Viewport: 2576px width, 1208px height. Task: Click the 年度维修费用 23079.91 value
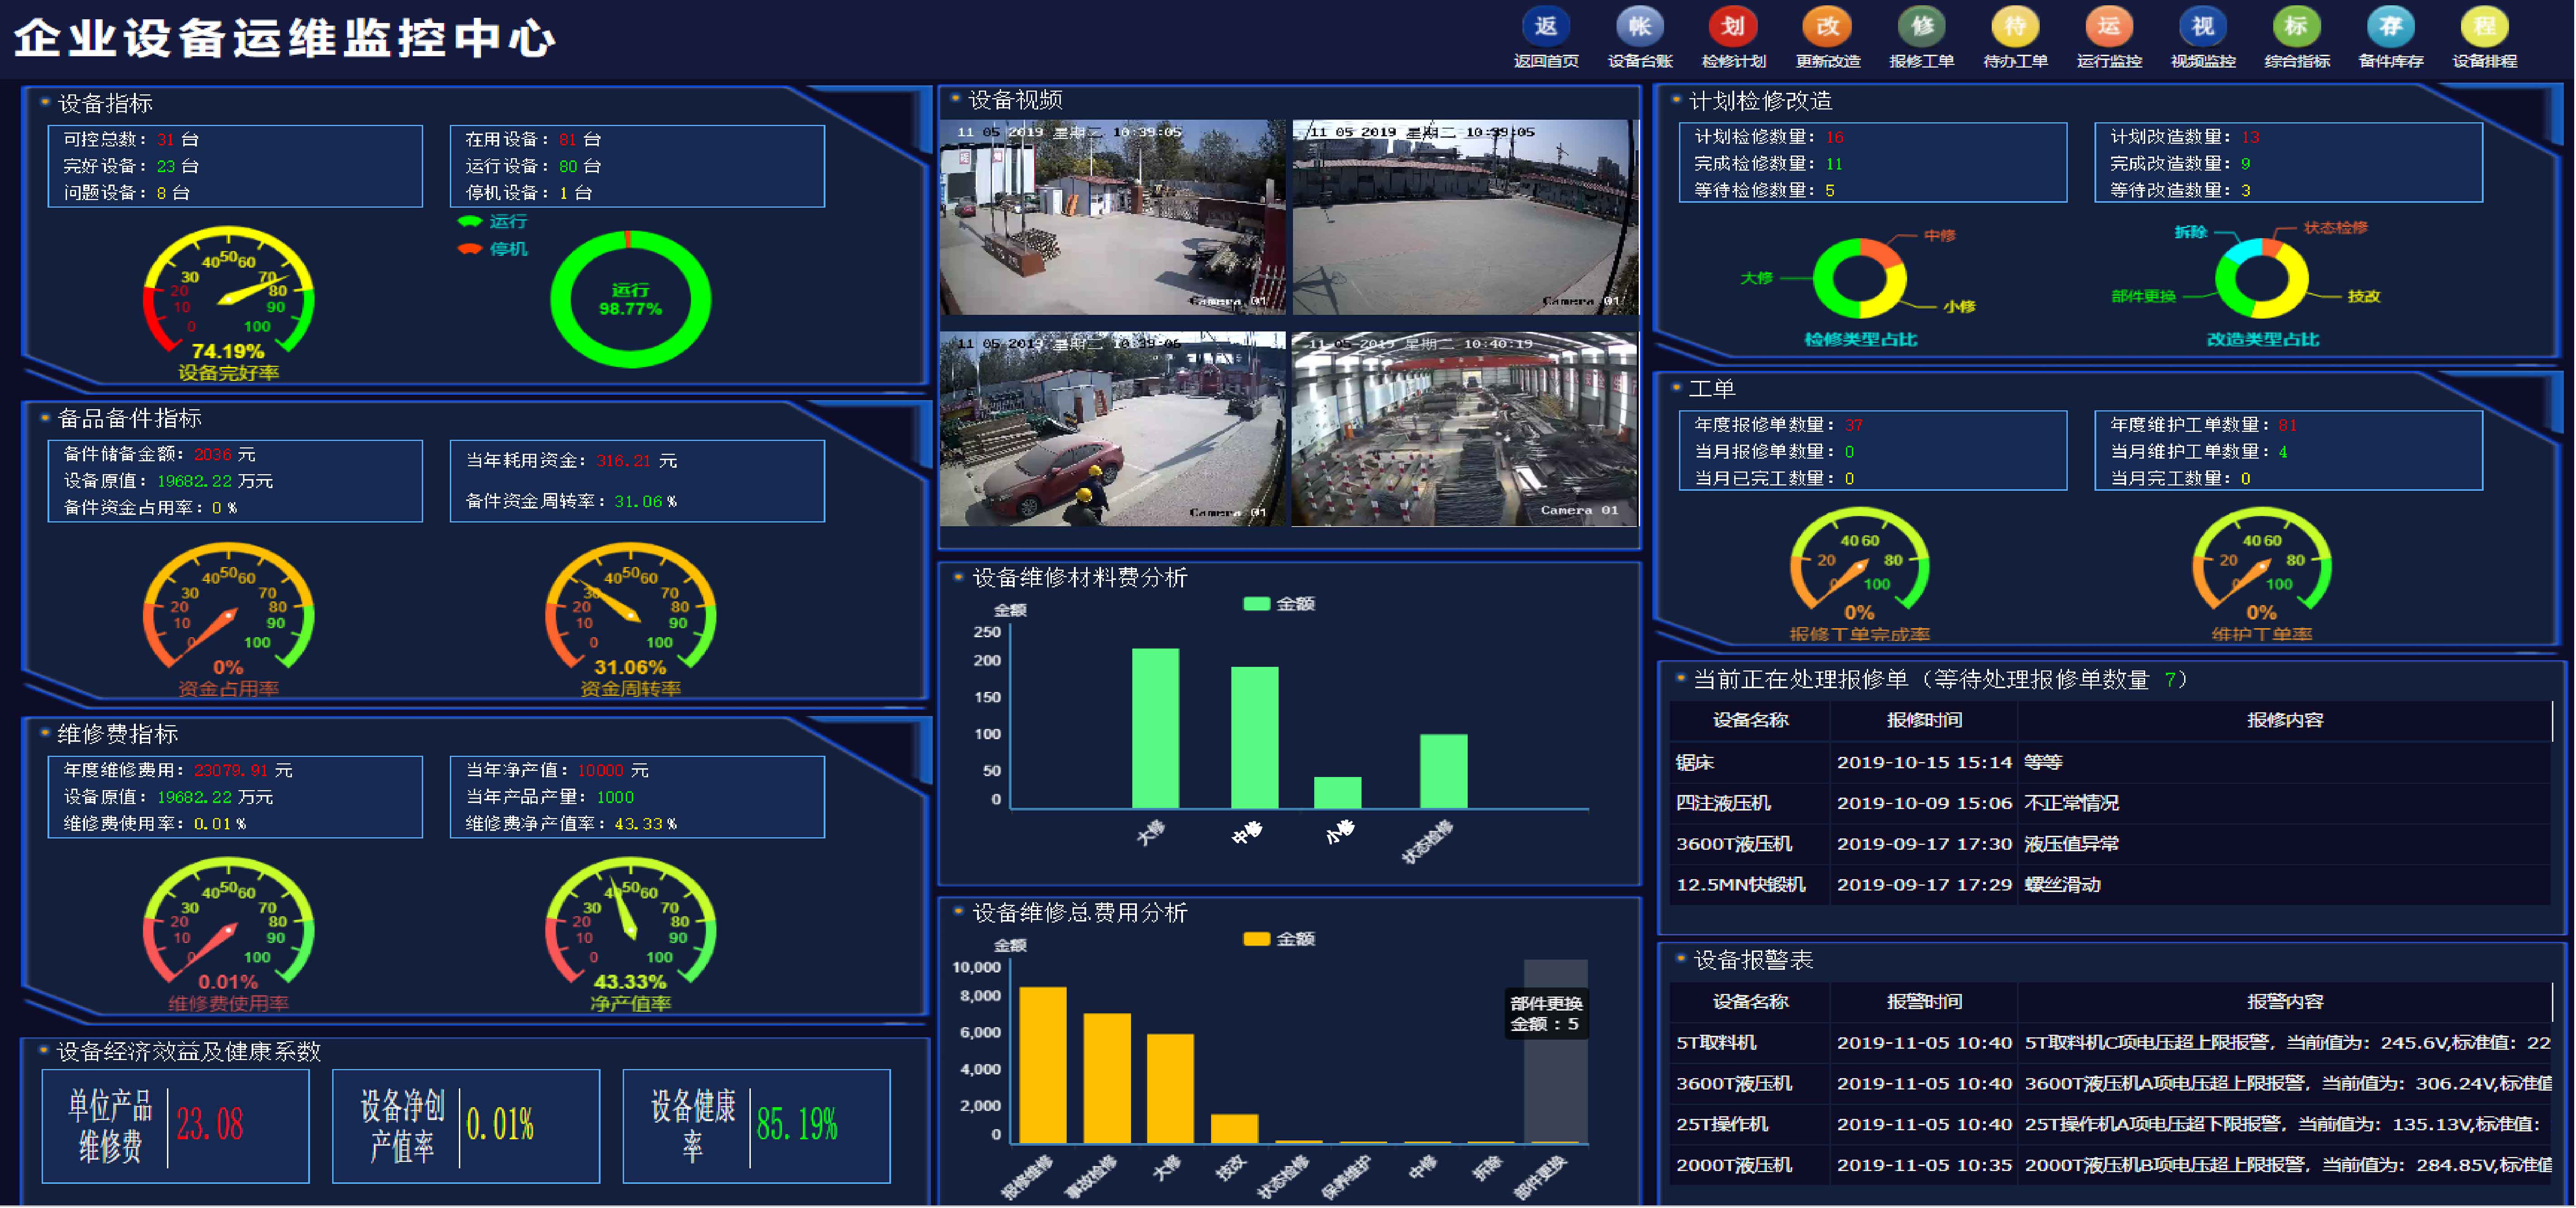pos(230,771)
